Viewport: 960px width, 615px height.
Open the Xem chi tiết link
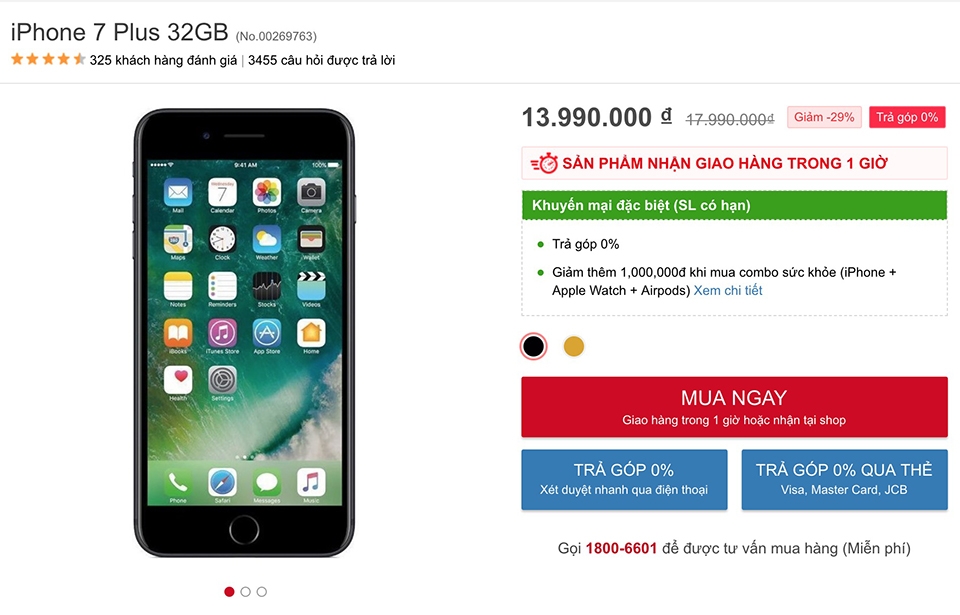[x=727, y=290]
